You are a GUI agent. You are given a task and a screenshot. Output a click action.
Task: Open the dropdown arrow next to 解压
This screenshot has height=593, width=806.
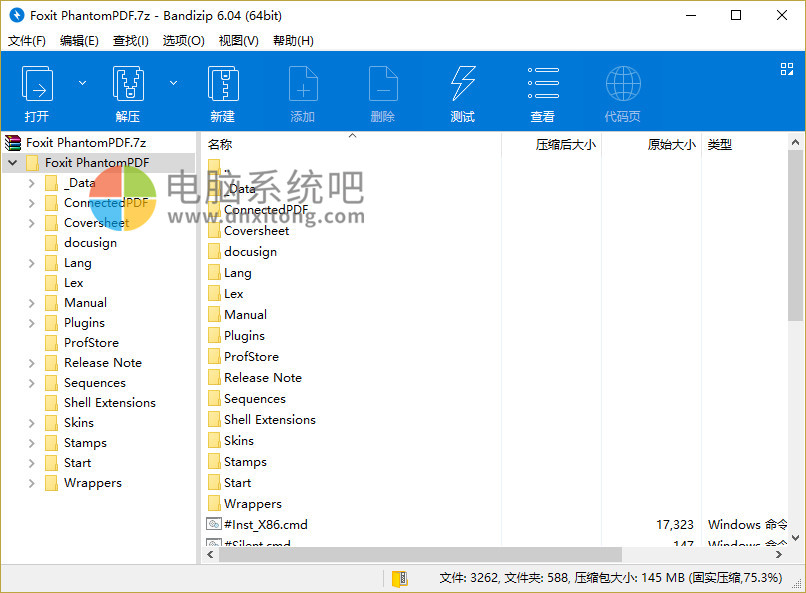pyautogui.click(x=174, y=83)
